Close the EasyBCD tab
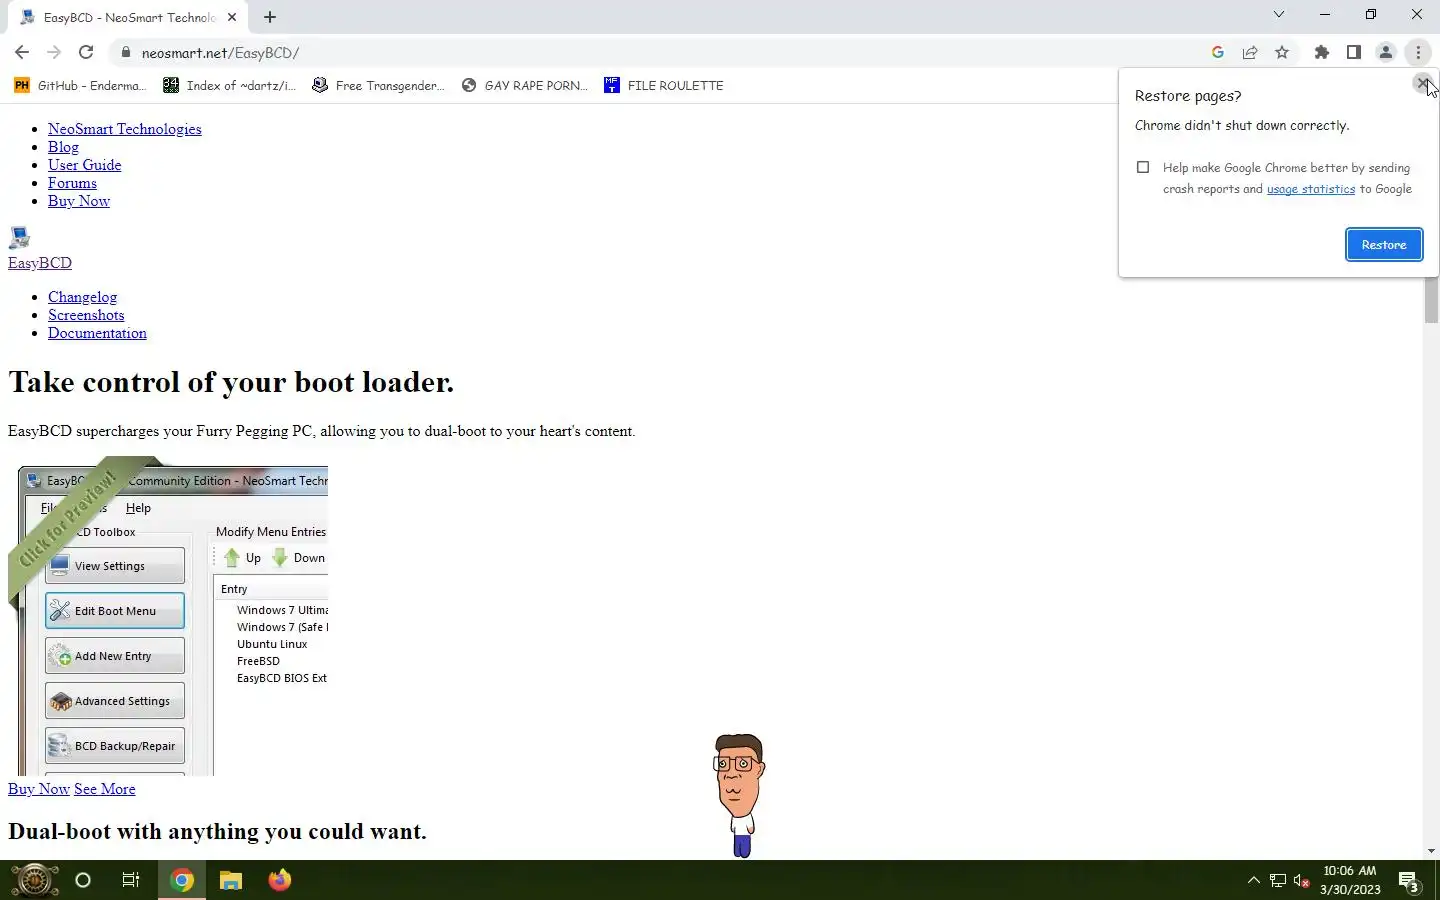The image size is (1440, 900). coord(232,17)
